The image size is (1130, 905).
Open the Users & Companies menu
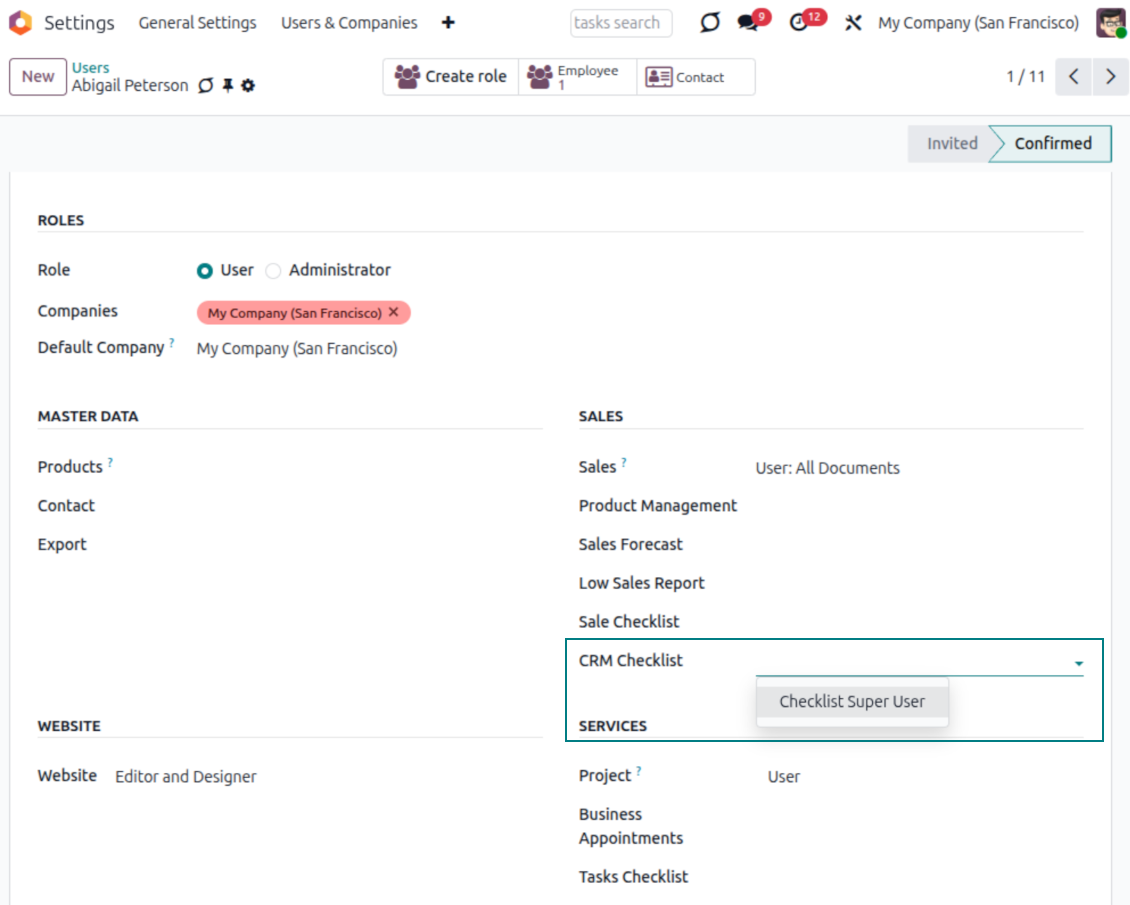[x=349, y=23]
